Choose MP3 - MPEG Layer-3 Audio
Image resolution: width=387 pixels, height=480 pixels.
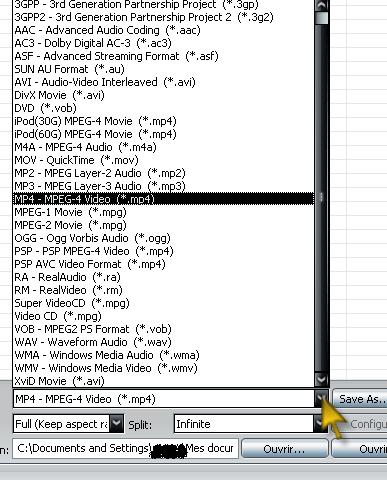point(163,186)
